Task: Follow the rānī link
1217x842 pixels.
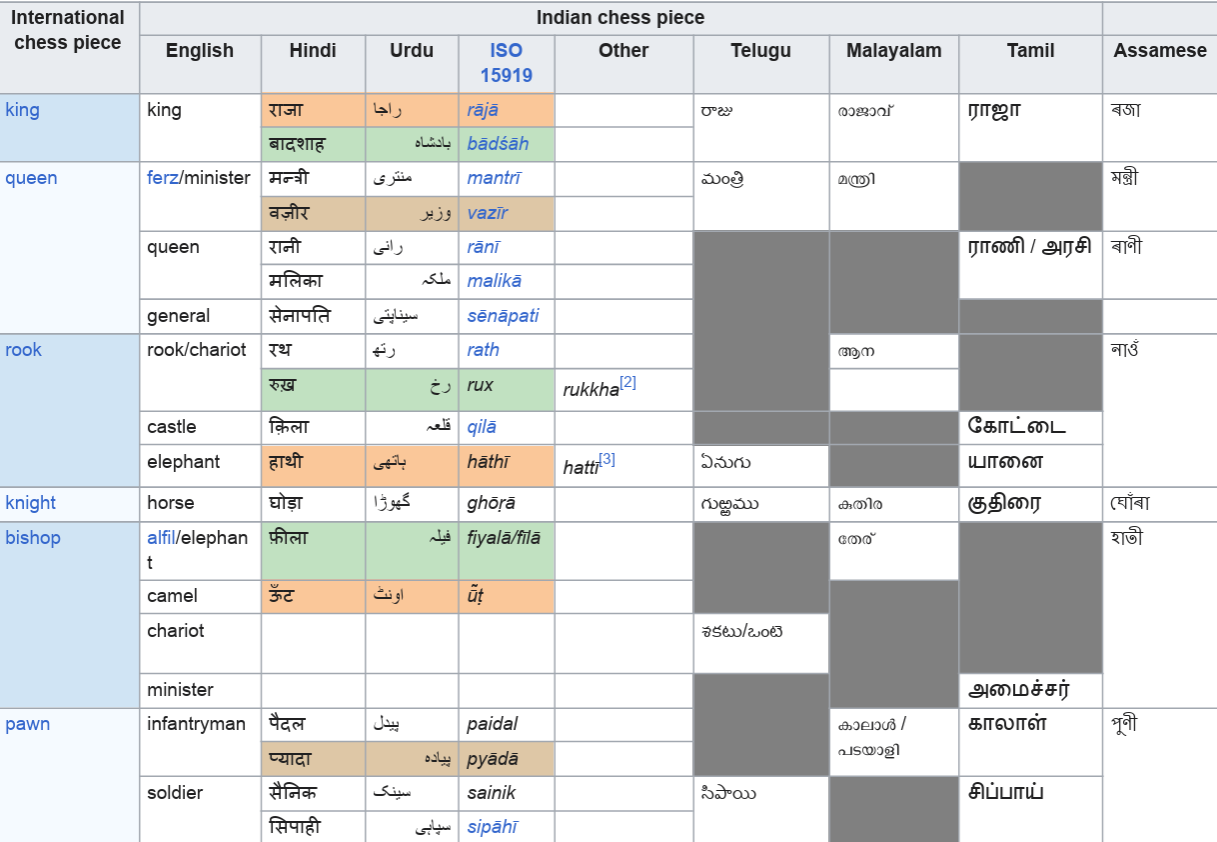Action: click(483, 247)
